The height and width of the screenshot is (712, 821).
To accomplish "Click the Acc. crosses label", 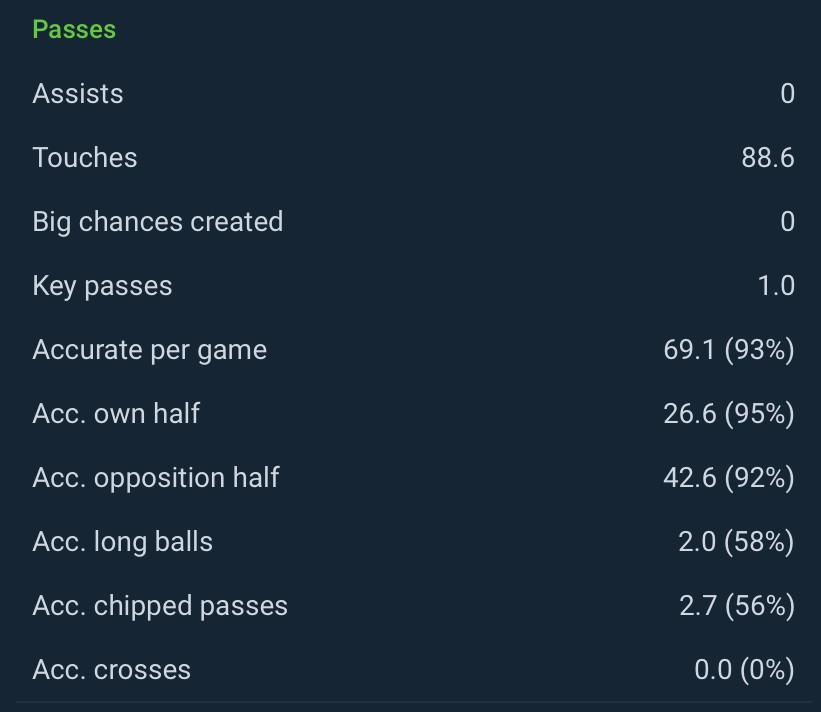I will click(112, 670).
